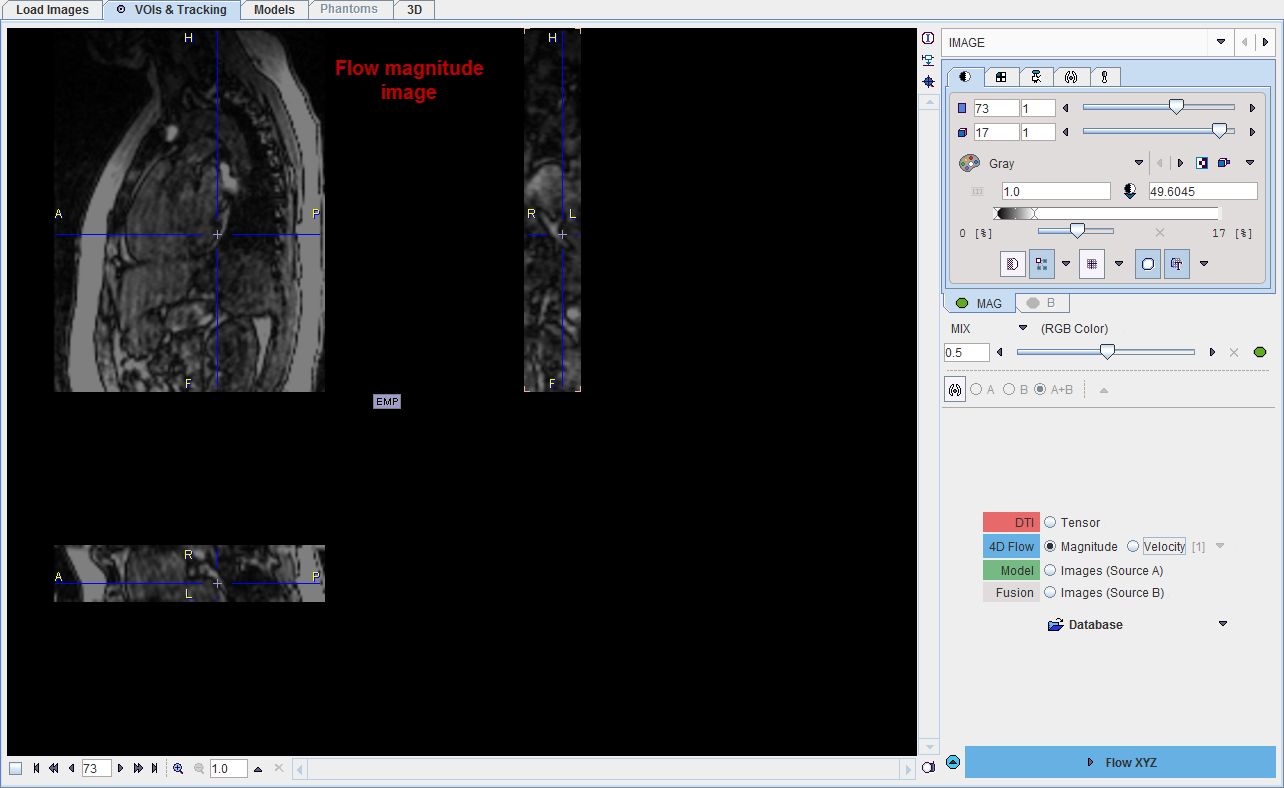This screenshot has width=1284, height=788.
Task: Click the Database button
Action: 1085,624
